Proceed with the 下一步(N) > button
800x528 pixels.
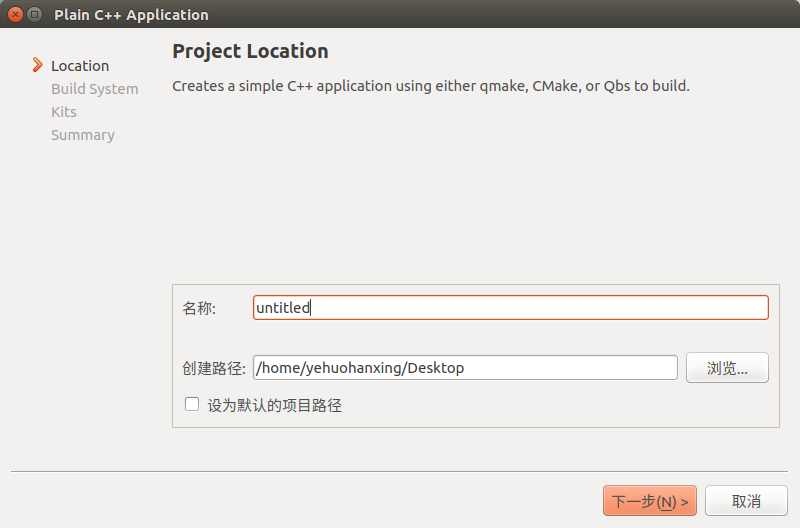pos(649,501)
